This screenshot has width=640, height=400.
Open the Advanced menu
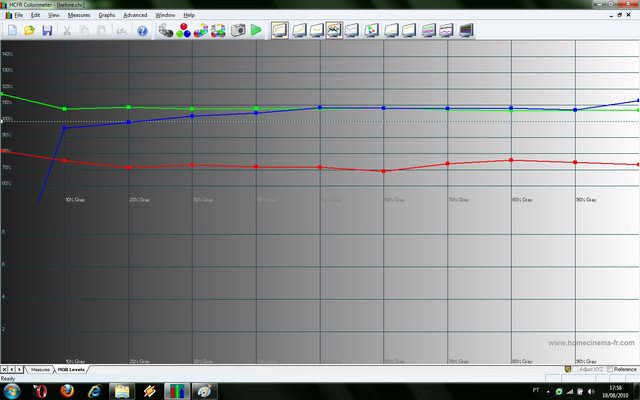click(x=135, y=15)
